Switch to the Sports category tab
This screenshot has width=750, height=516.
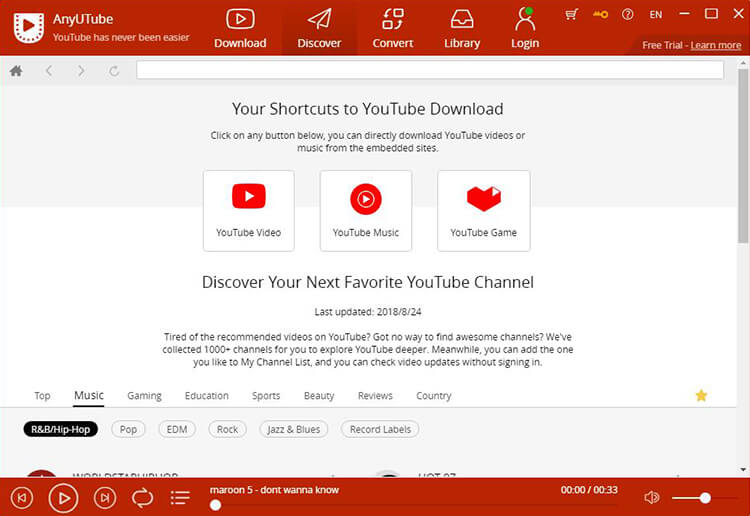coord(266,396)
